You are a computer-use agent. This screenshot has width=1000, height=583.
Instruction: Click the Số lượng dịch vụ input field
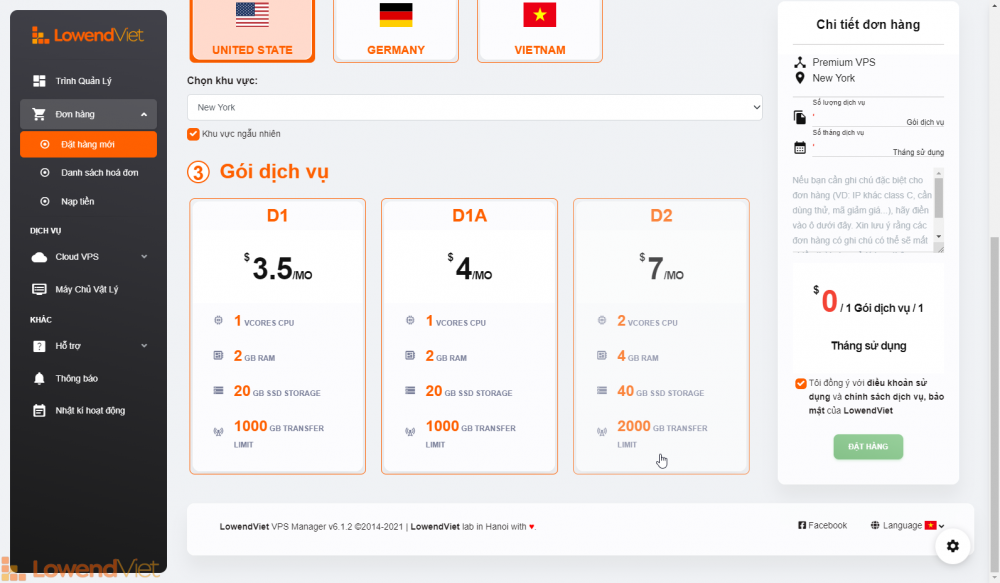878,118
